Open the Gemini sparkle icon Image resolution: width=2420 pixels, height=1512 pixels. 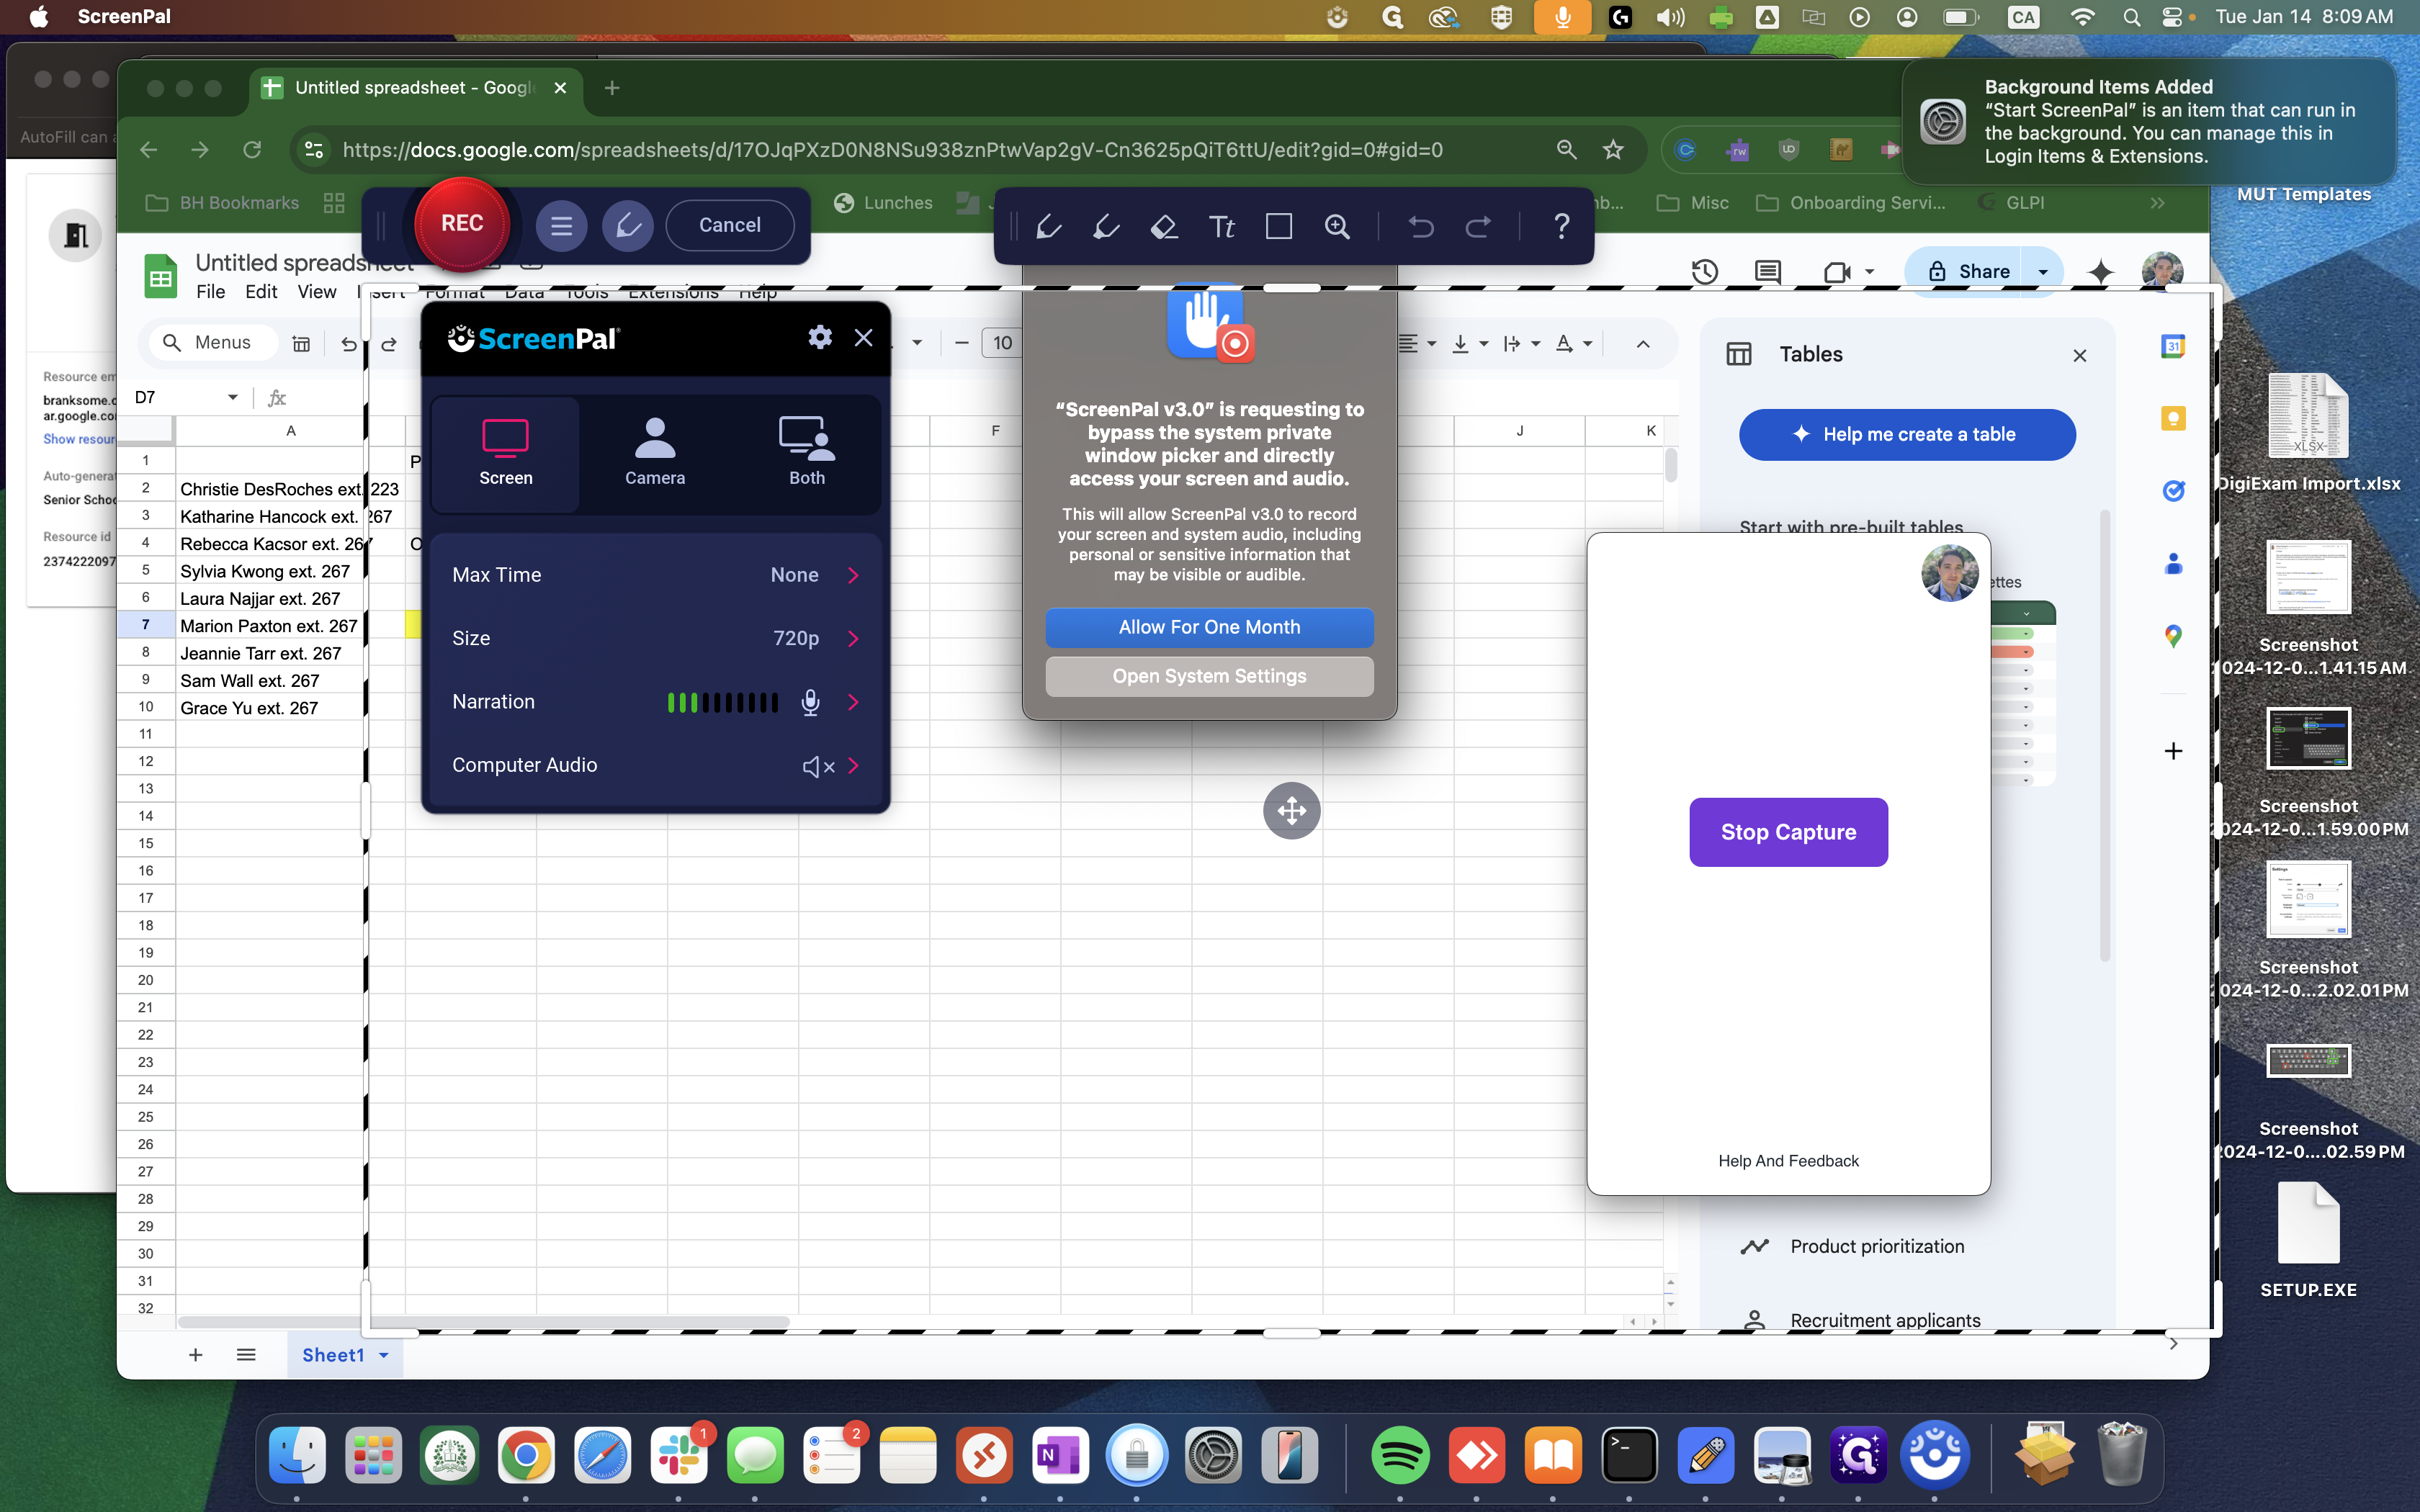[2101, 271]
